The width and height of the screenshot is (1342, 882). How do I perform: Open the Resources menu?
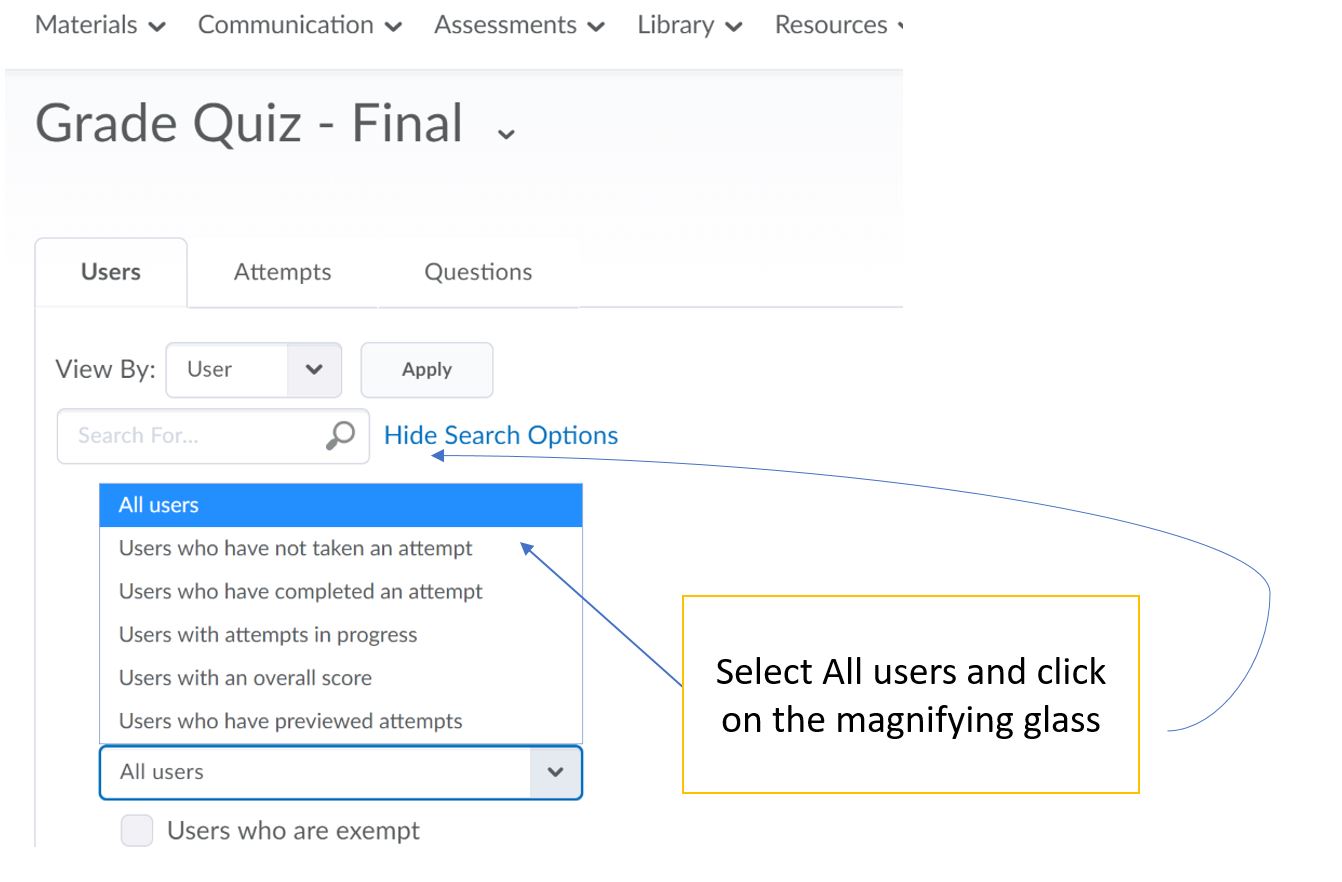click(x=838, y=26)
